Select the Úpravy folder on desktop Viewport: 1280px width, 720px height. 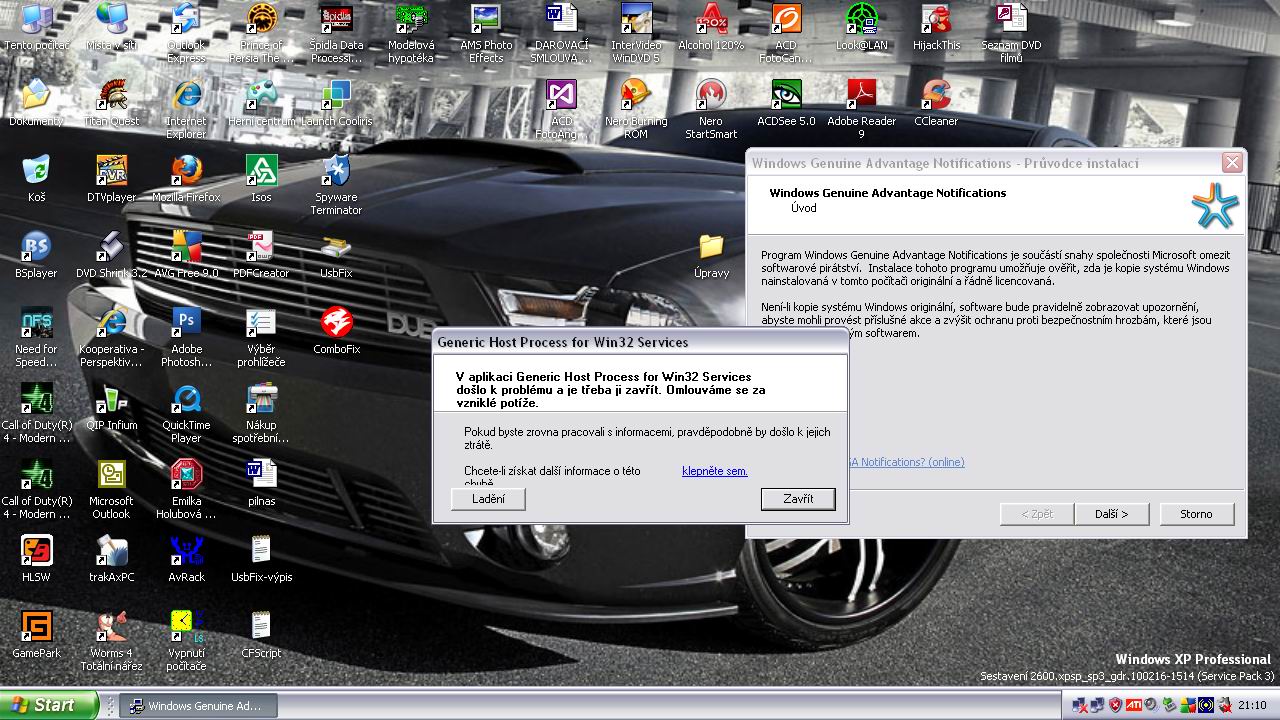pos(711,247)
